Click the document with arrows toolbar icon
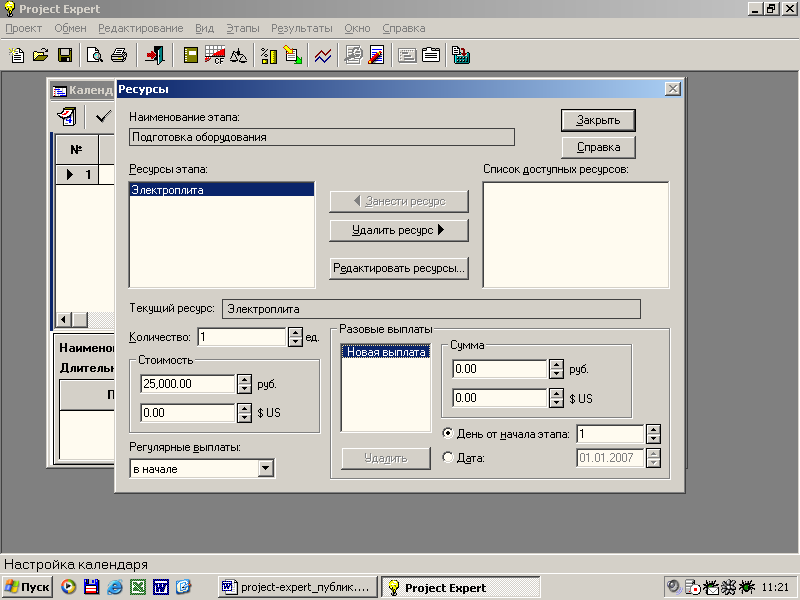Image resolution: width=800 pixels, height=600 pixels. coord(293,55)
